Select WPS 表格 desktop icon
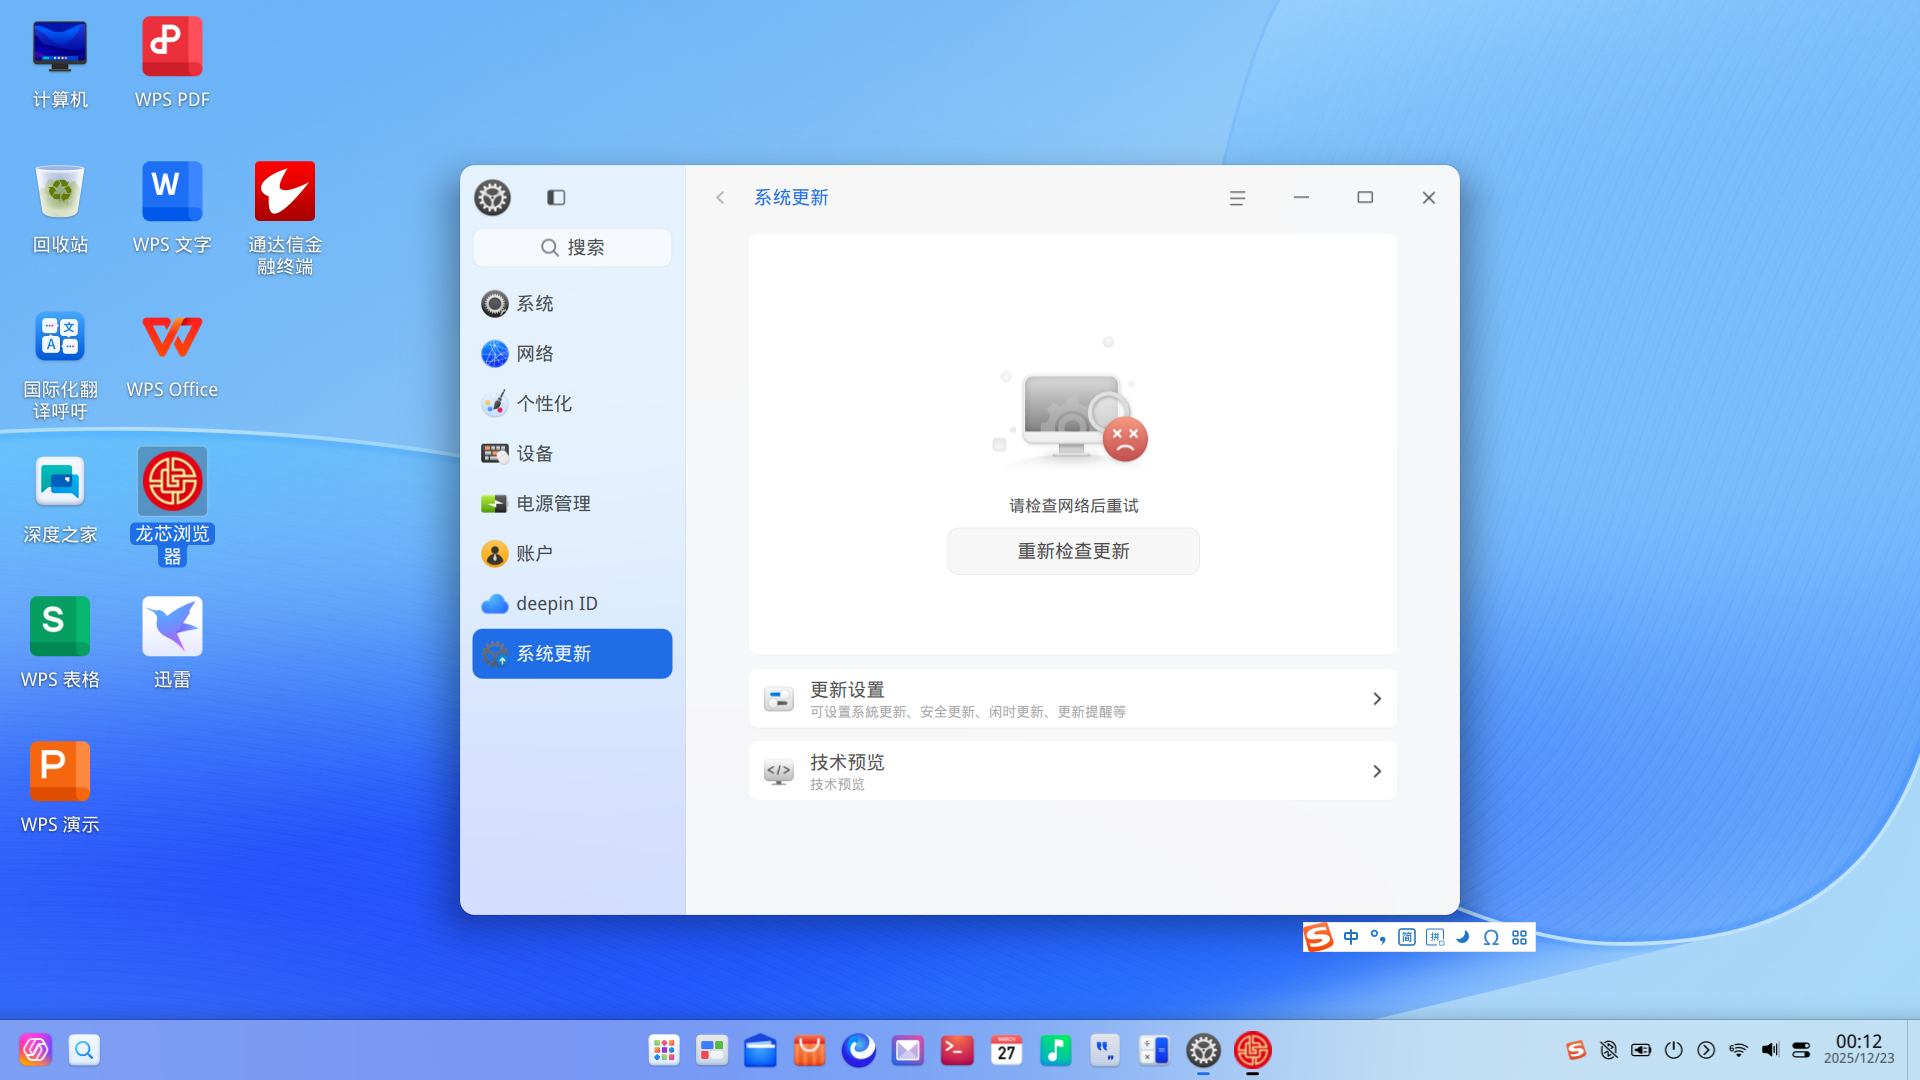This screenshot has height=1080, width=1920. tap(60, 644)
